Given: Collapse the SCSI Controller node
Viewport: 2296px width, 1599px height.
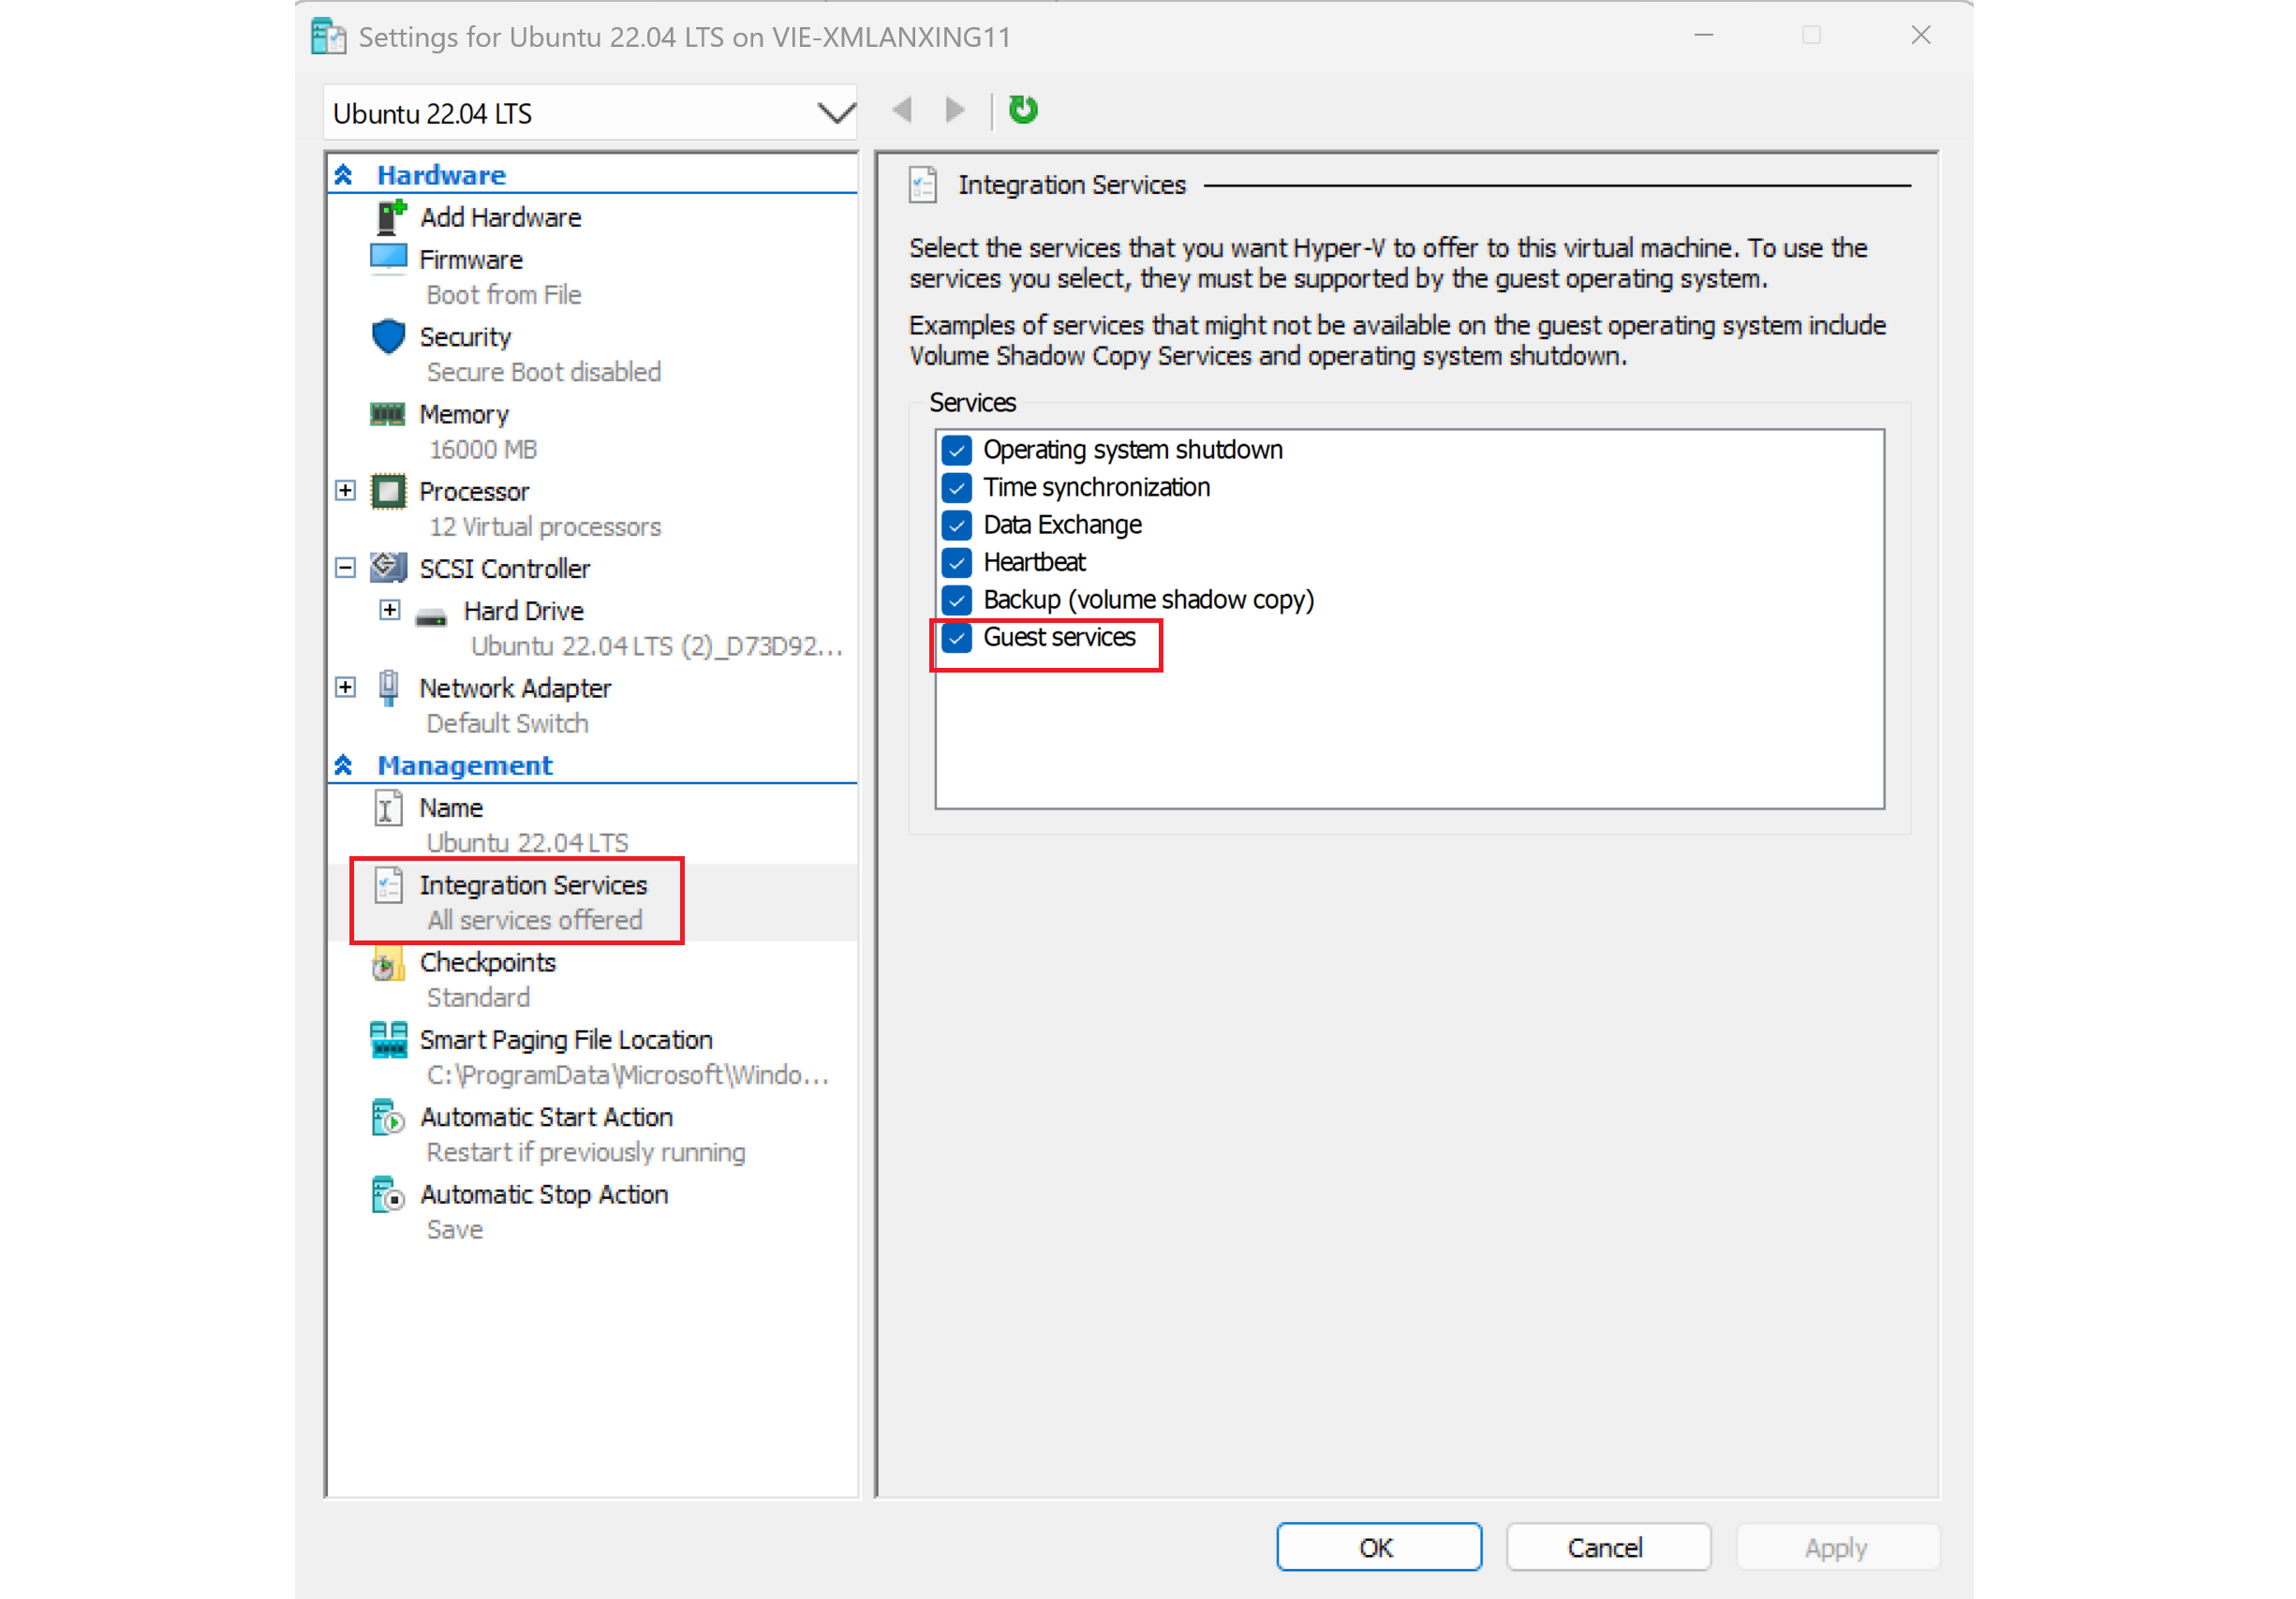Looking at the screenshot, I should click(345, 568).
